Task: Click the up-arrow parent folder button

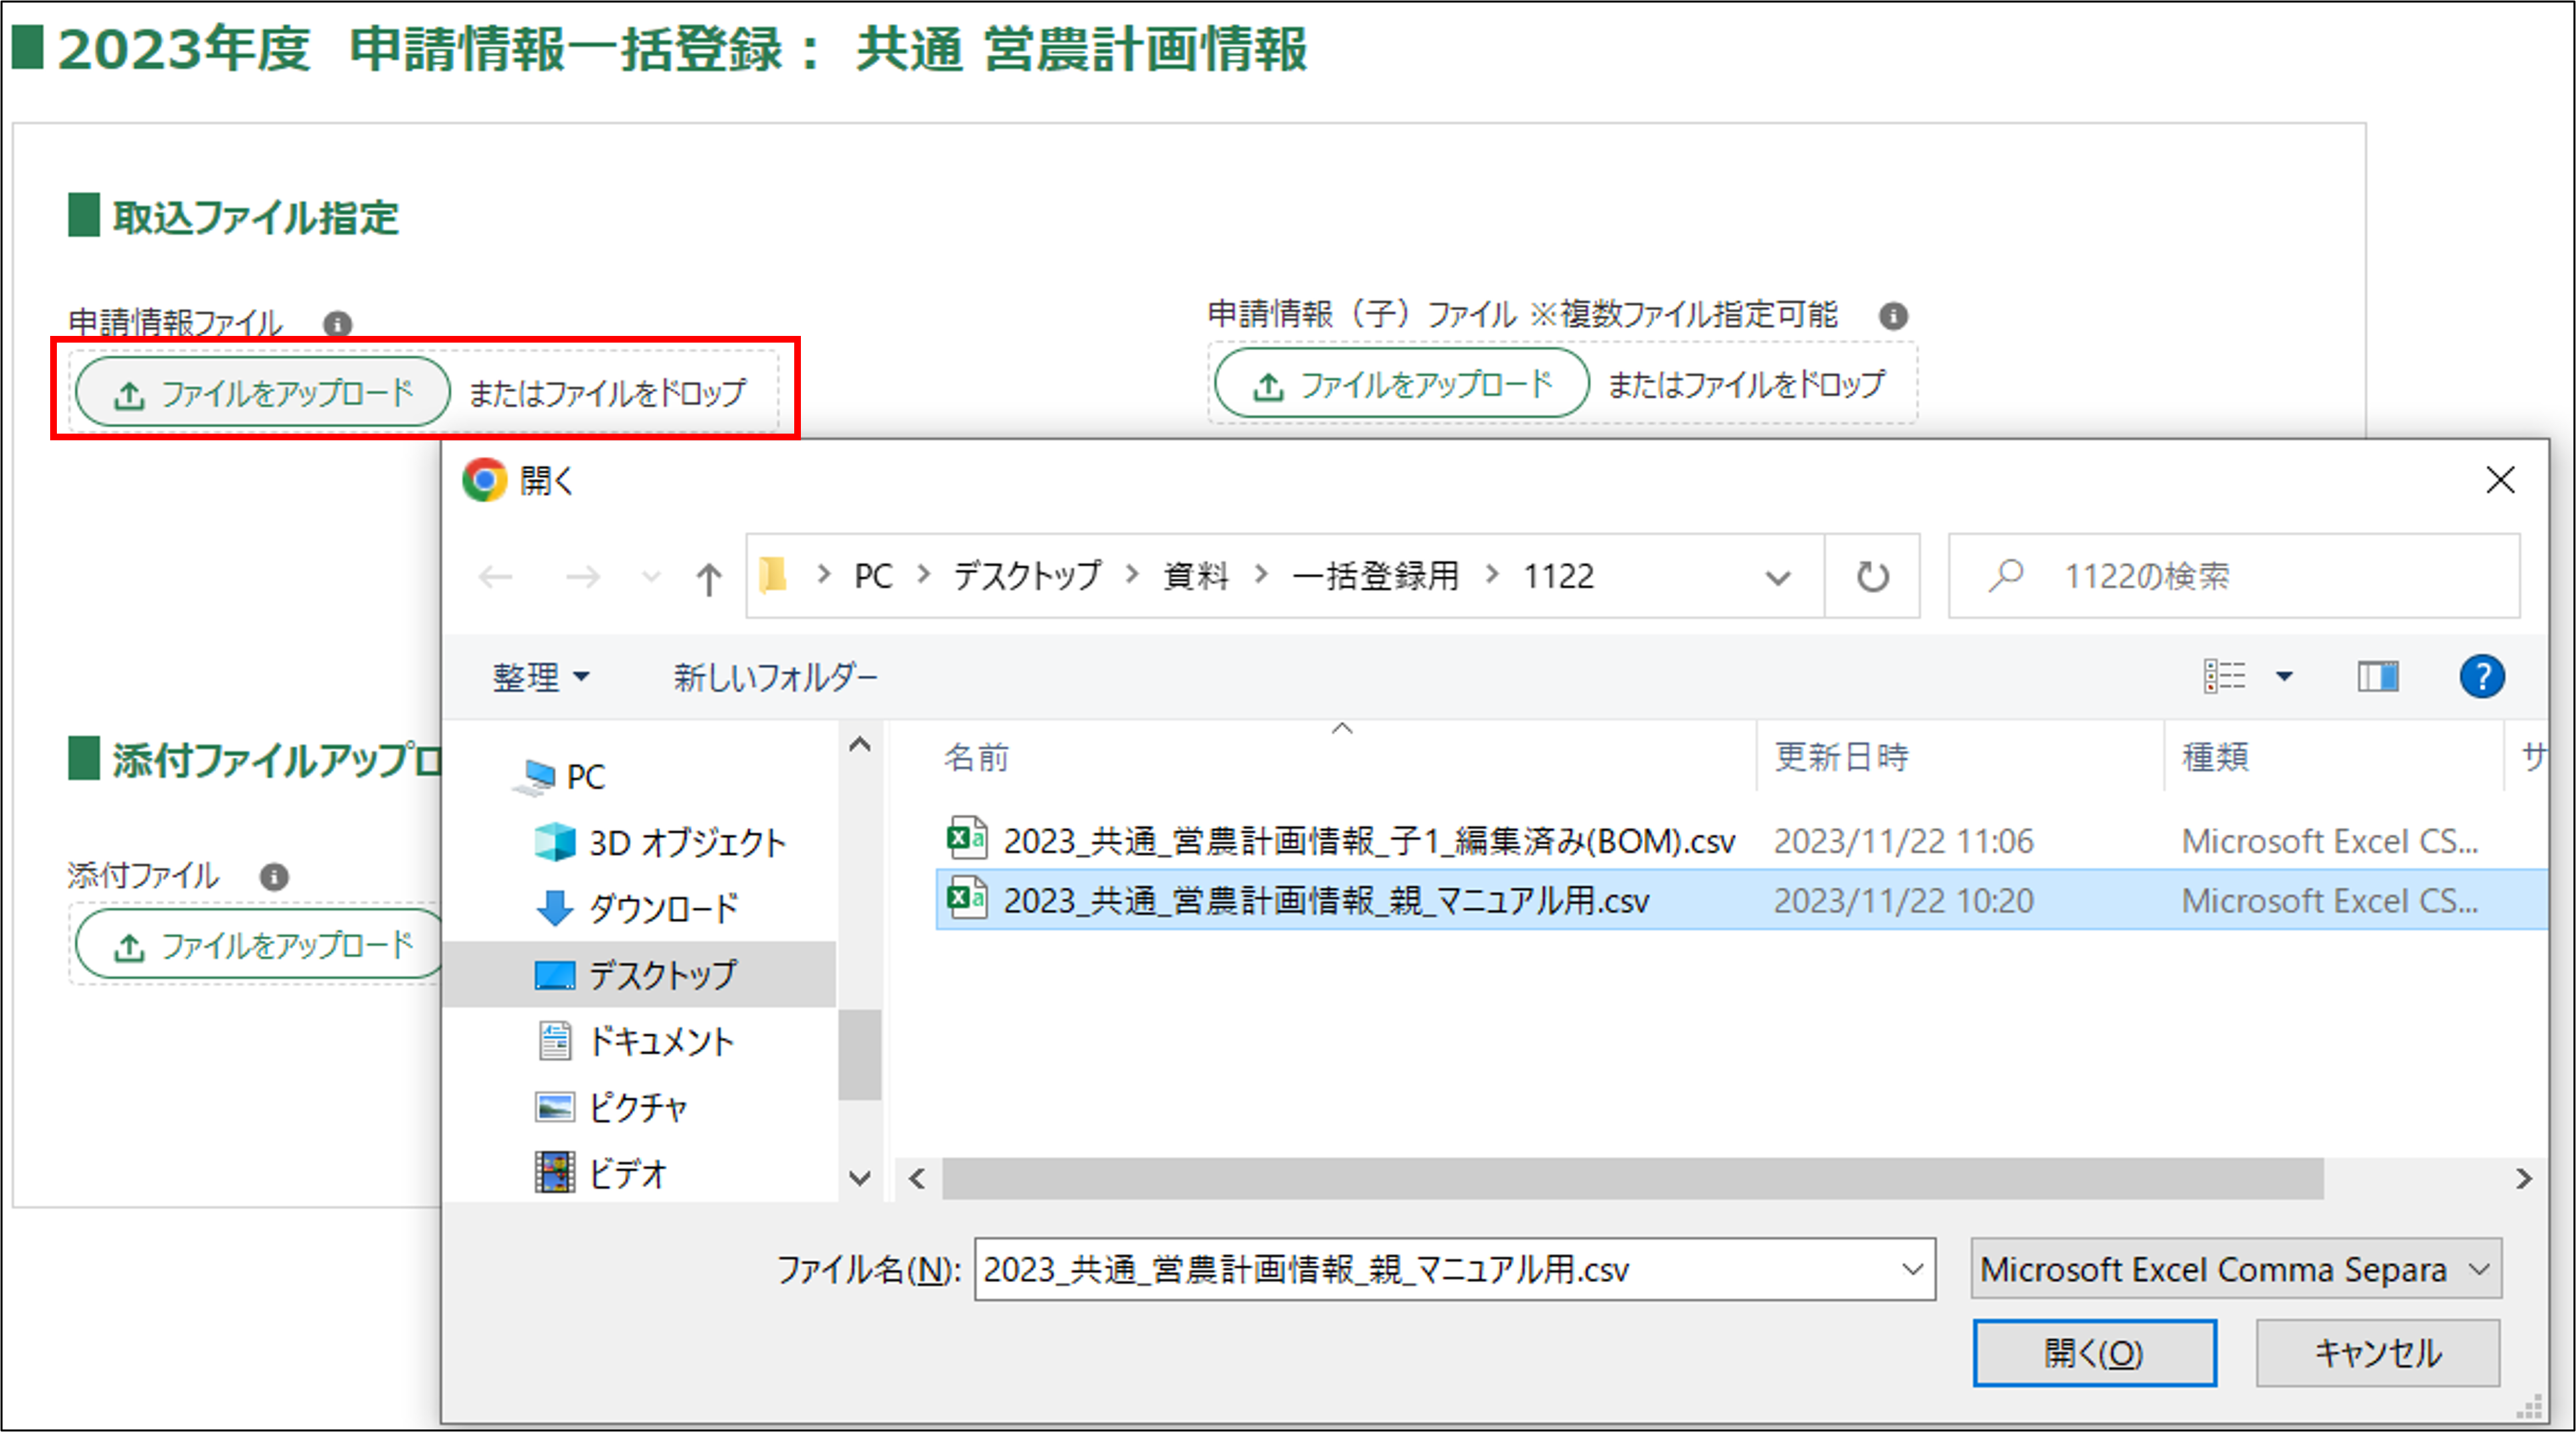Action: pos(708,578)
